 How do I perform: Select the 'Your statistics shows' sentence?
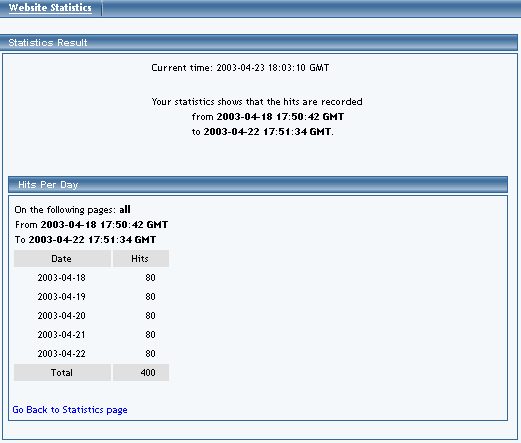(257, 102)
